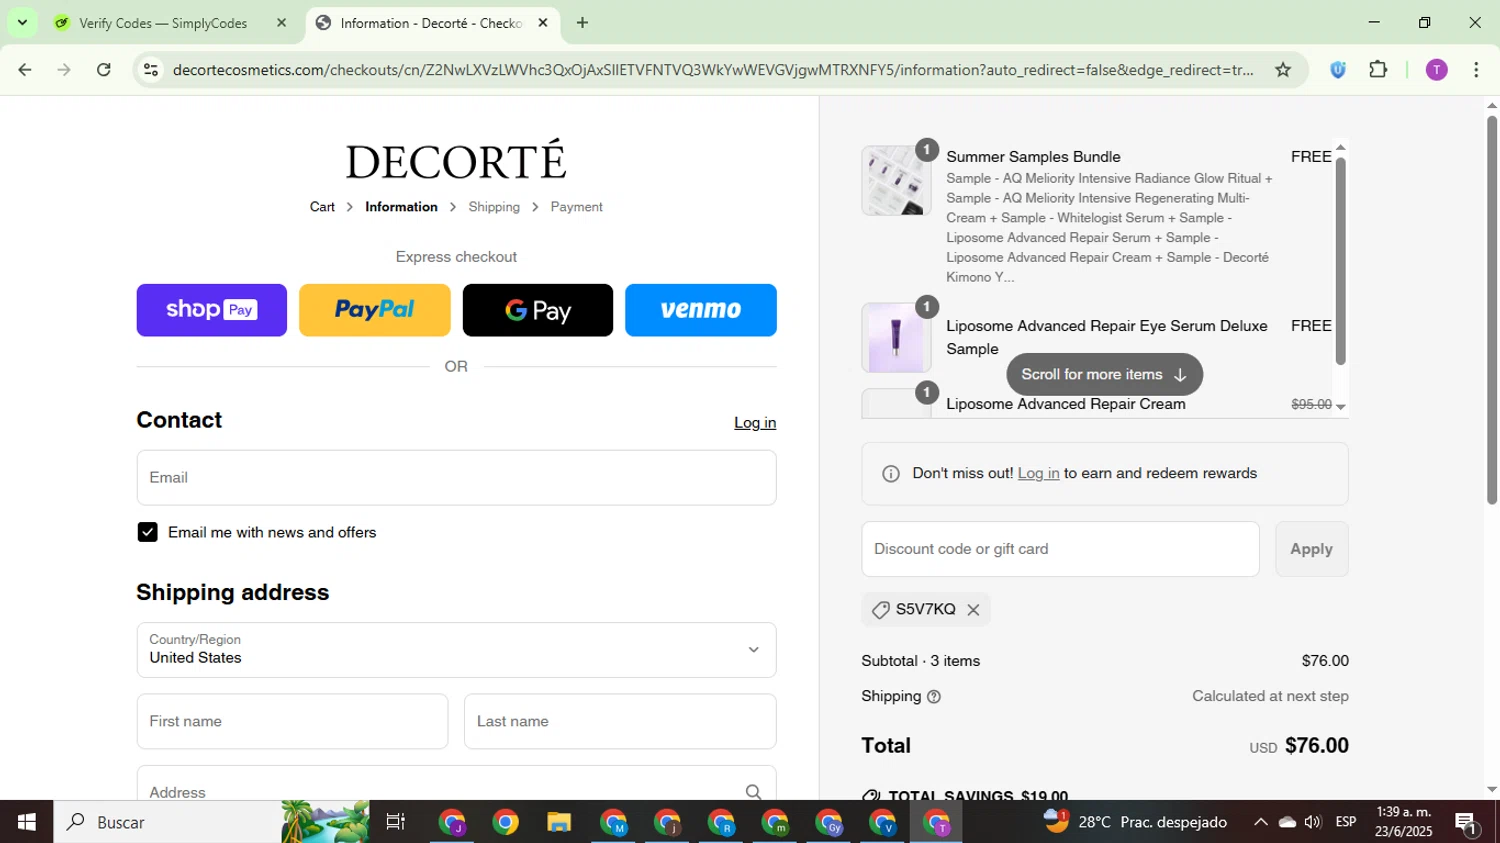Click the DECORTÉ logo
Image resolution: width=1500 pixels, height=843 pixels.
[x=456, y=160]
